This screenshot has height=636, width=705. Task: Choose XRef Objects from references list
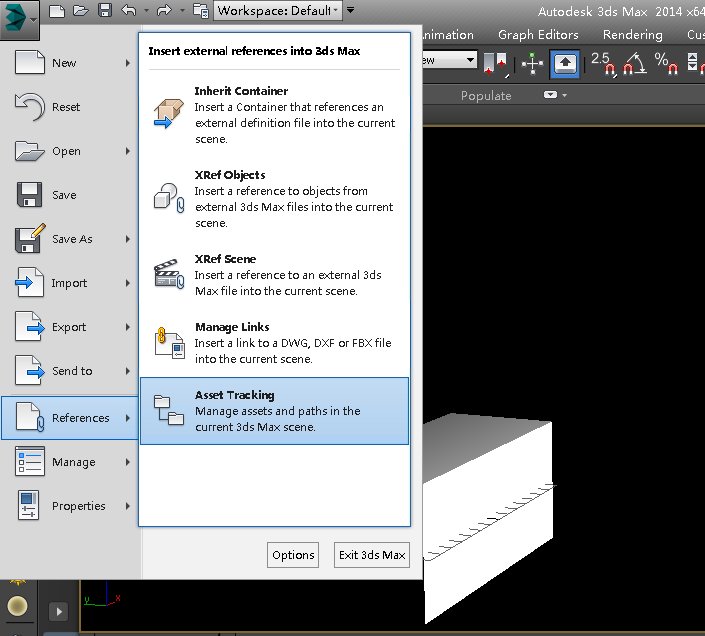click(x=274, y=199)
